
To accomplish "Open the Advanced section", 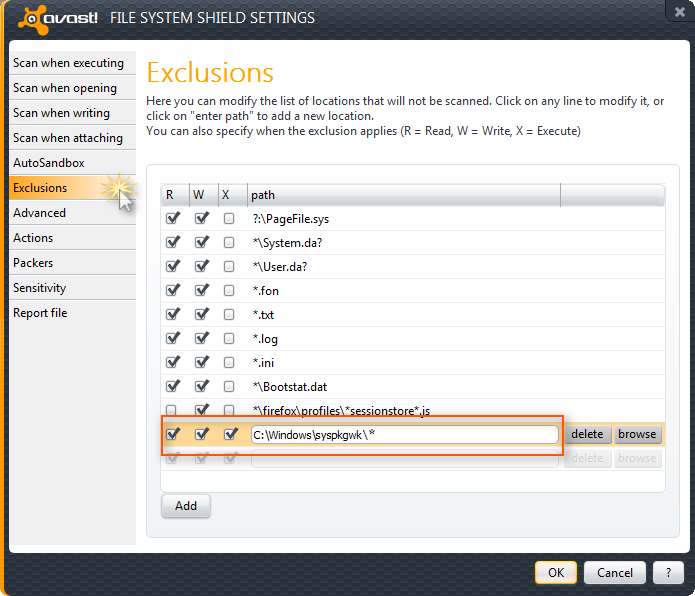I will [72, 213].
